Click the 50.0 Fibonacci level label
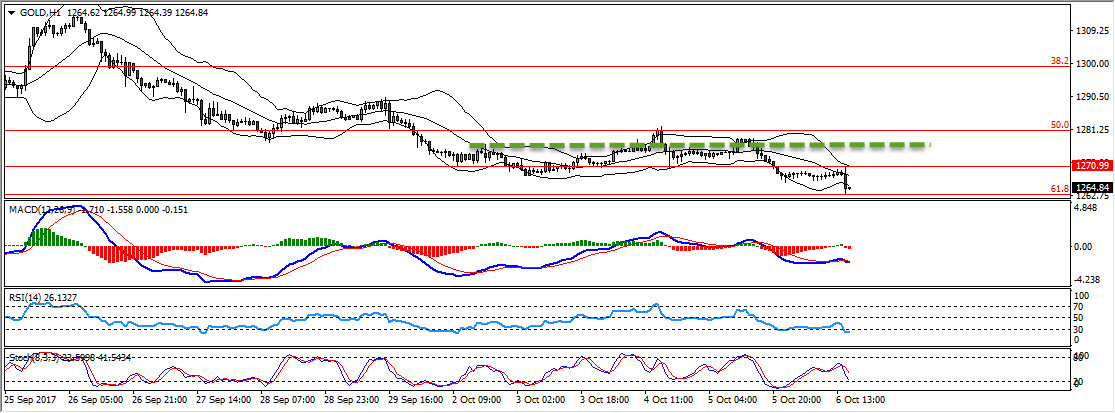Viewport: 1115px width, 413px height. coord(1059,125)
